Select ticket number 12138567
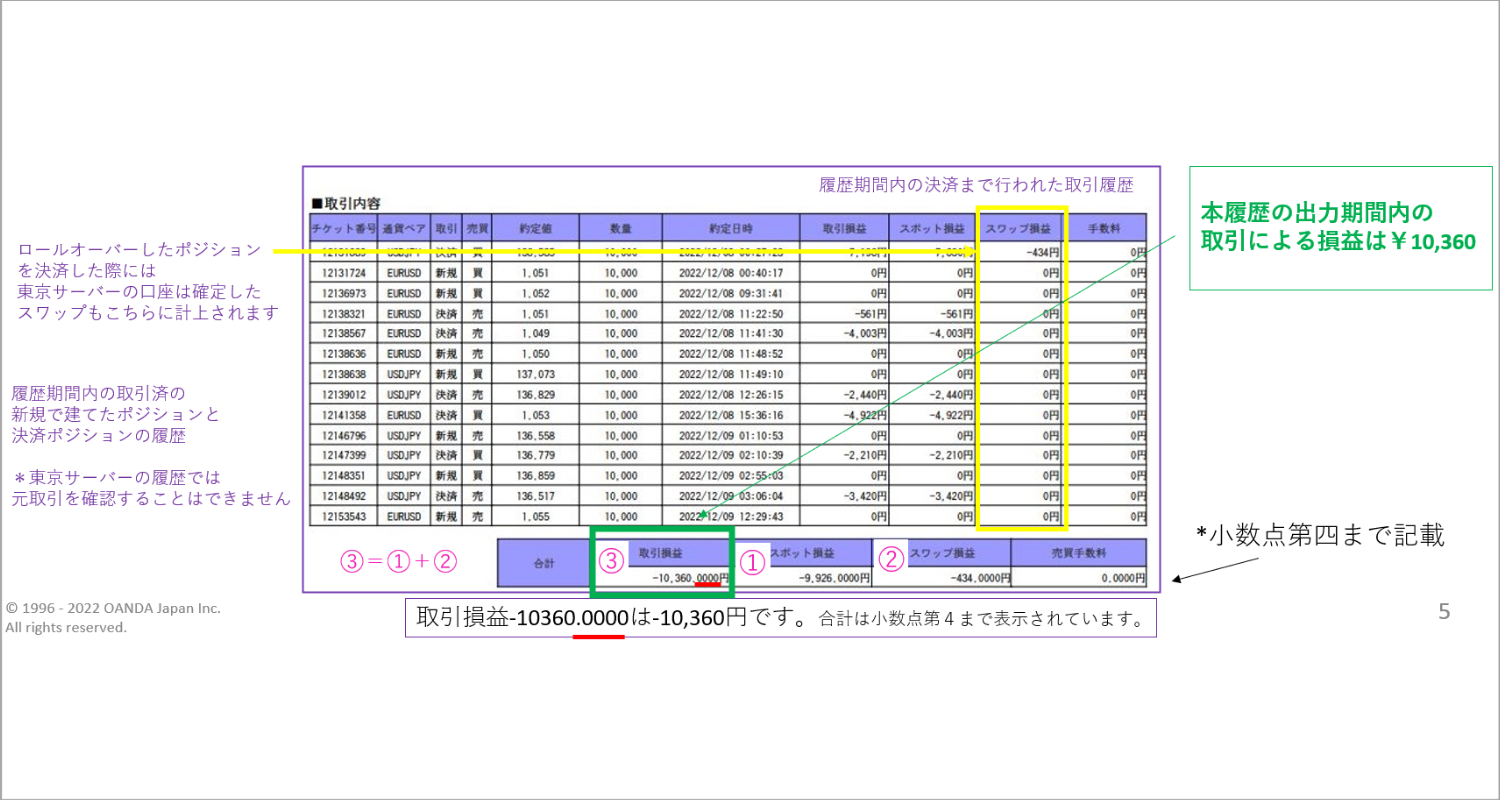The width and height of the screenshot is (1500, 800). 344,333
